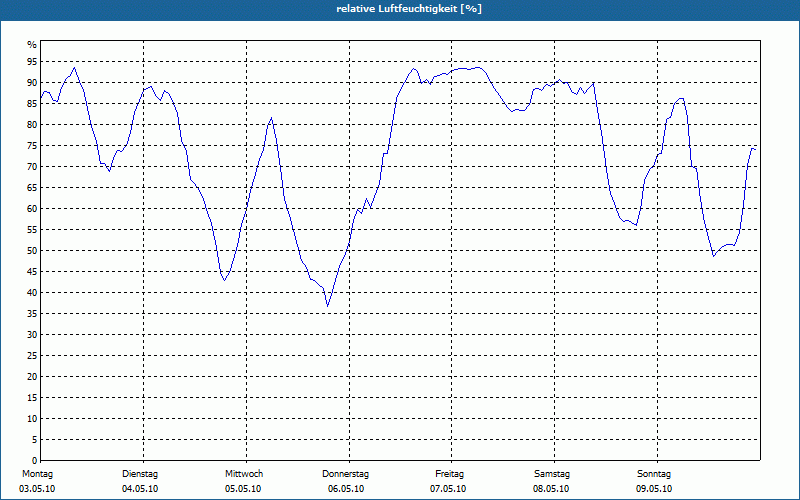Click the 'Freitag' day label
Viewport: 800px width, 500px height.
click(449, 474)
